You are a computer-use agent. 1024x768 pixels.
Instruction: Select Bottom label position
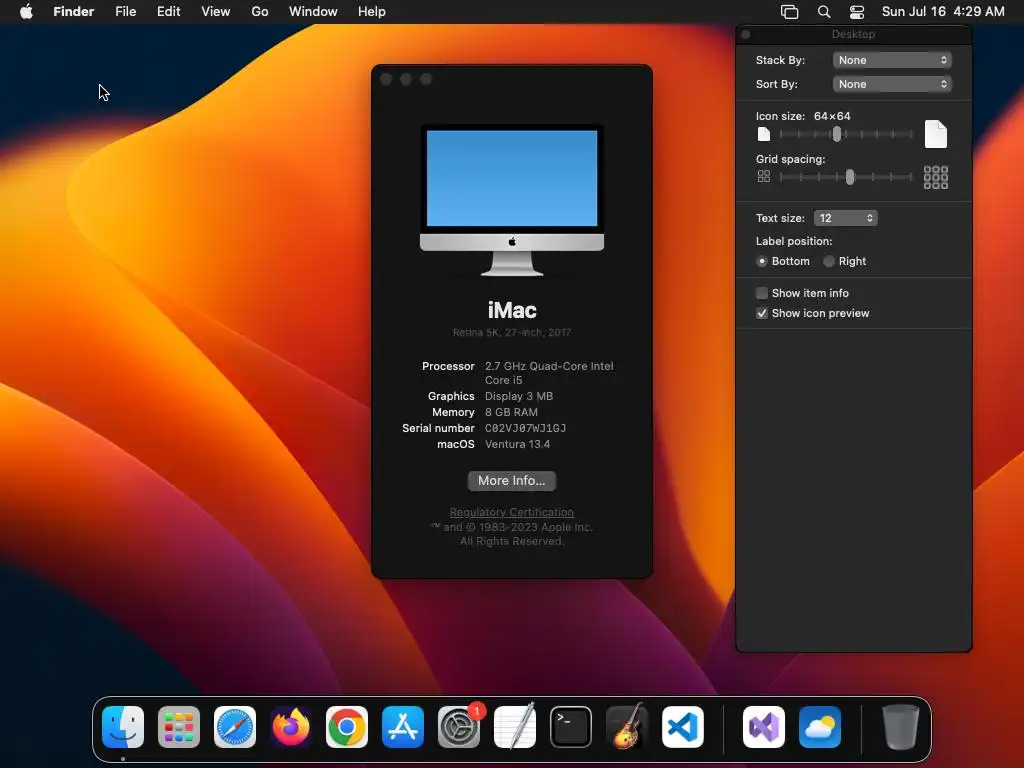762,261
